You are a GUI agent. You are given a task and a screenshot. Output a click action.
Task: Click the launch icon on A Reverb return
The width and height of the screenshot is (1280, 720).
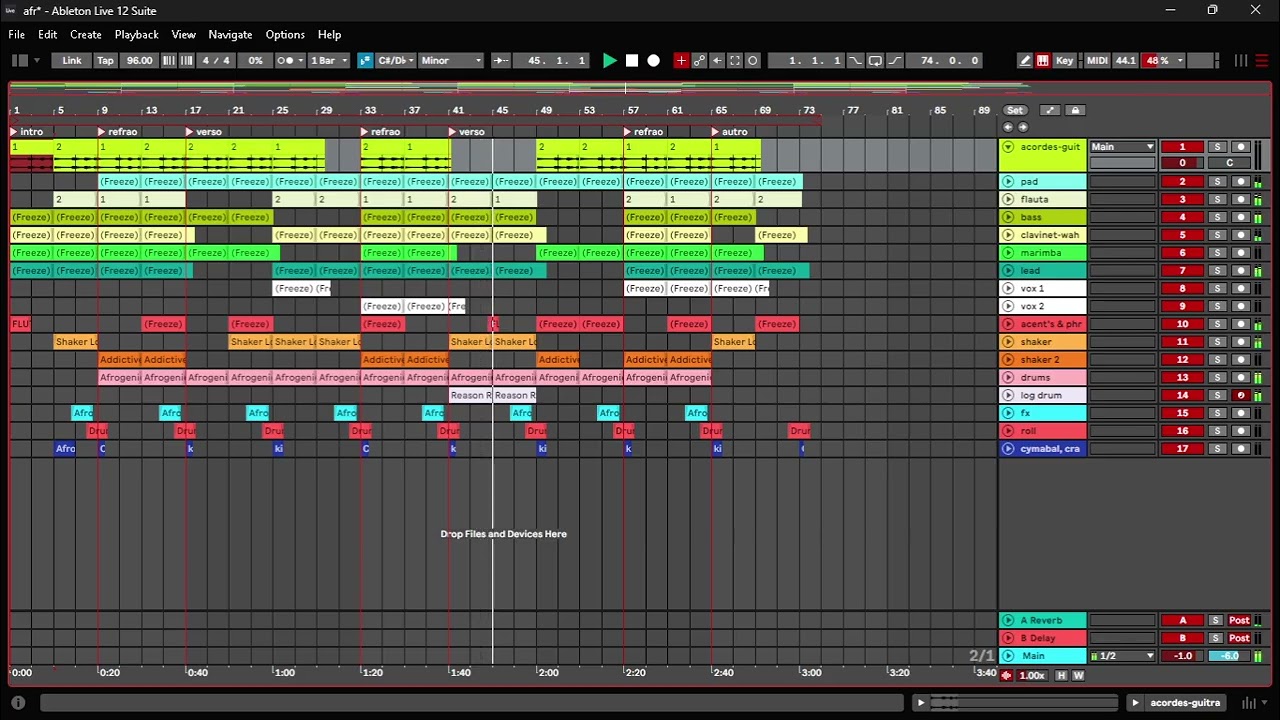(1008, 621)
